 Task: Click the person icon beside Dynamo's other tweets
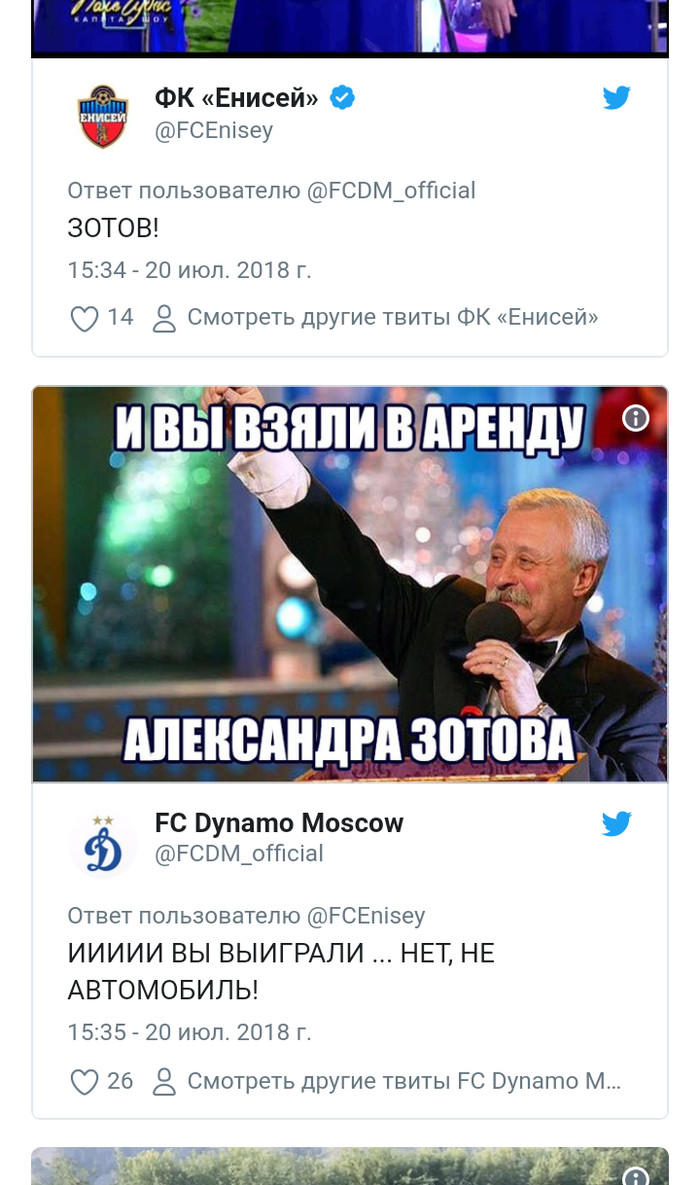[164, 1081]
